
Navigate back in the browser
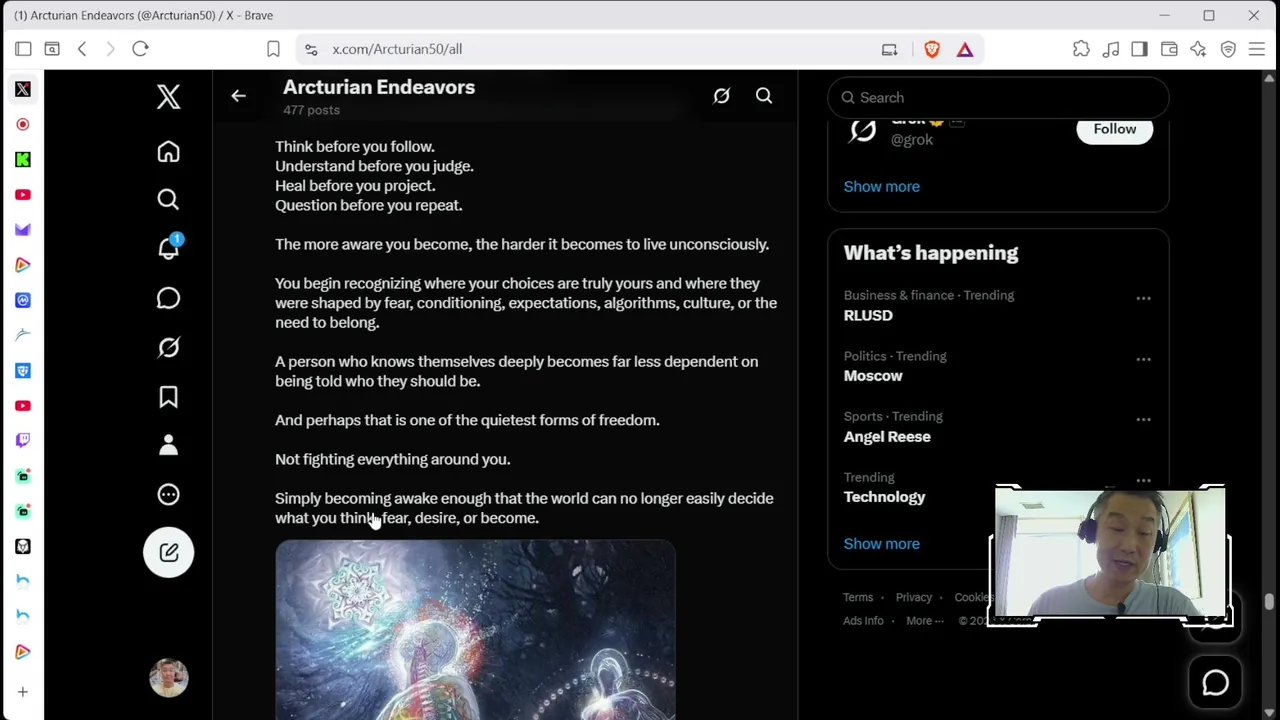(x=82, y=49)
